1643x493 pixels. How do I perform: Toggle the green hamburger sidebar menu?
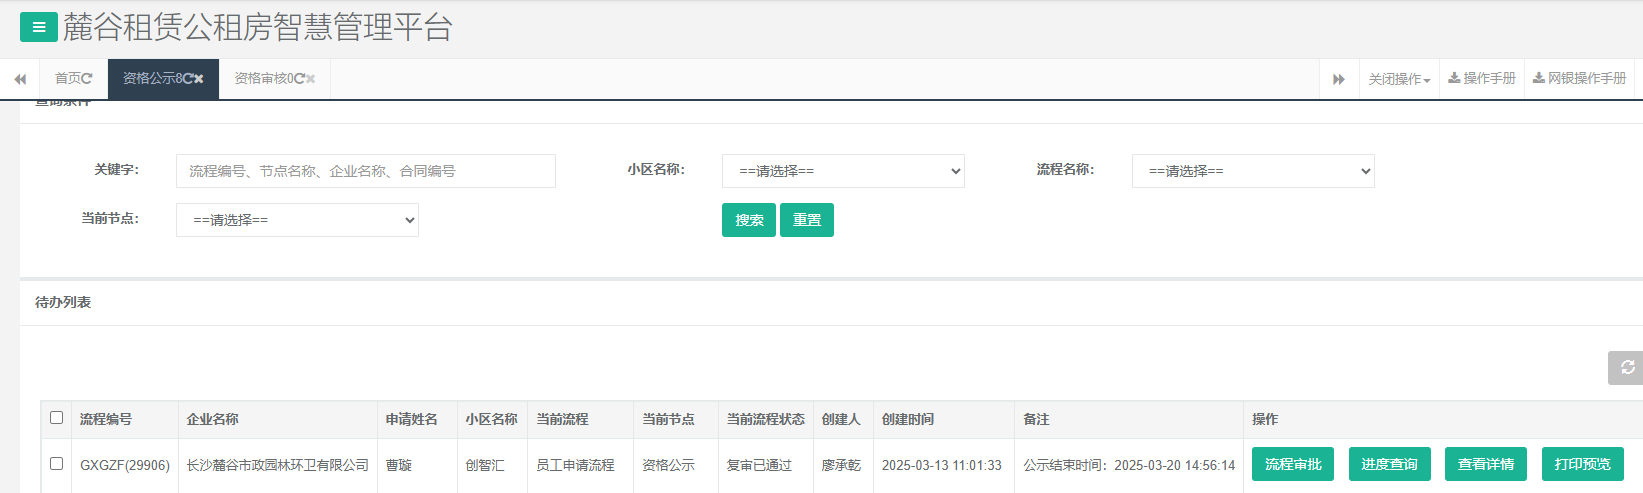pyautogui.click(x=38, y=27)
